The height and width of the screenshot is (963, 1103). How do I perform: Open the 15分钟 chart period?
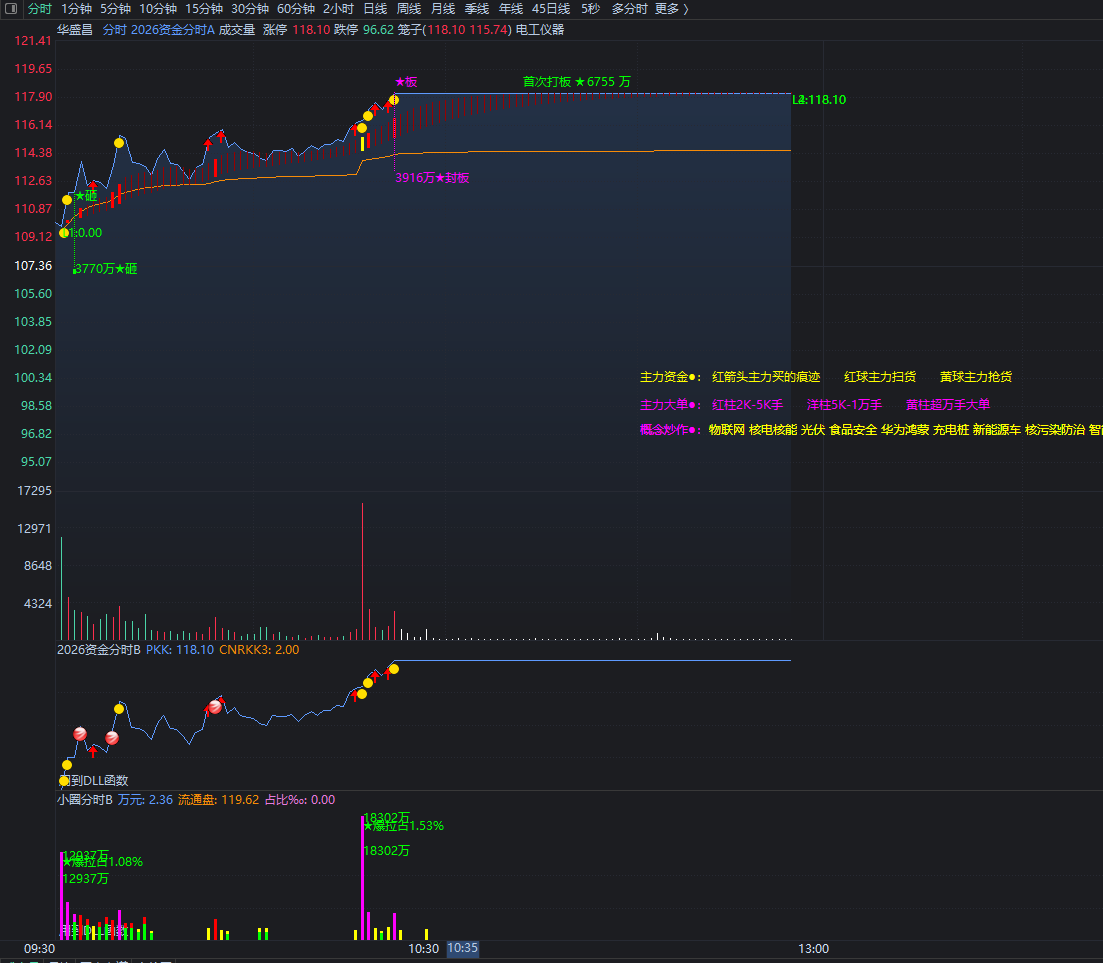tap(203, 9)
